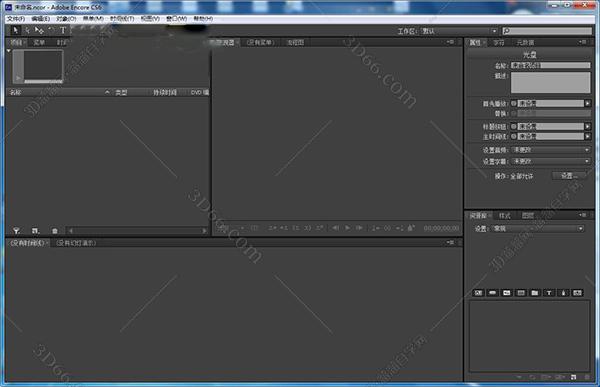Click the trash icon at Library bottom
Viewport: 600px width, 387px height.
click(x=587, y=377)
